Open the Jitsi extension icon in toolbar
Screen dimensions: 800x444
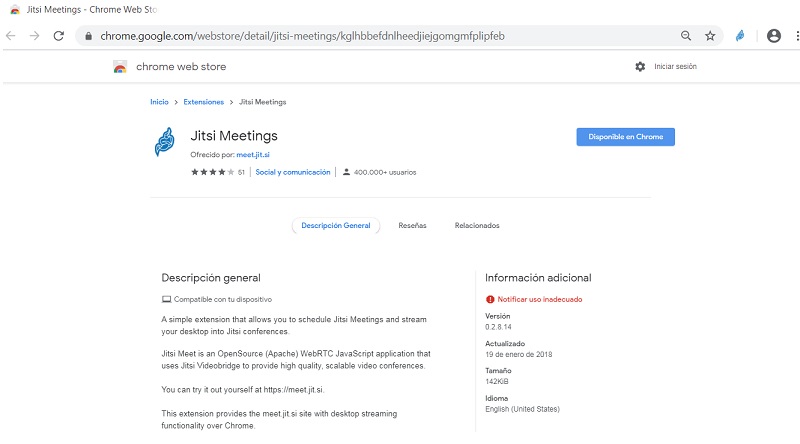(741, 35)
